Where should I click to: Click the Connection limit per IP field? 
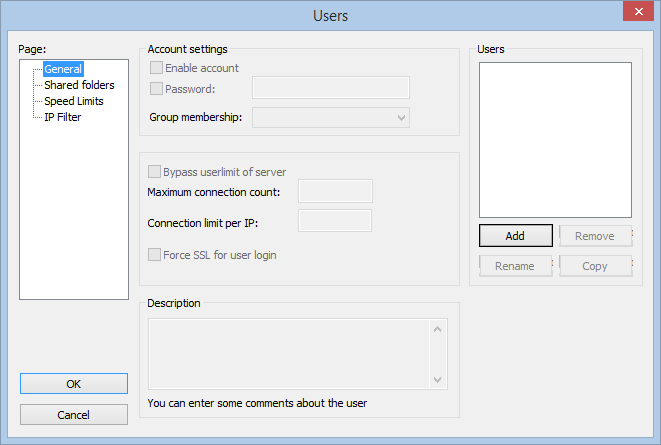click(335, 220)
